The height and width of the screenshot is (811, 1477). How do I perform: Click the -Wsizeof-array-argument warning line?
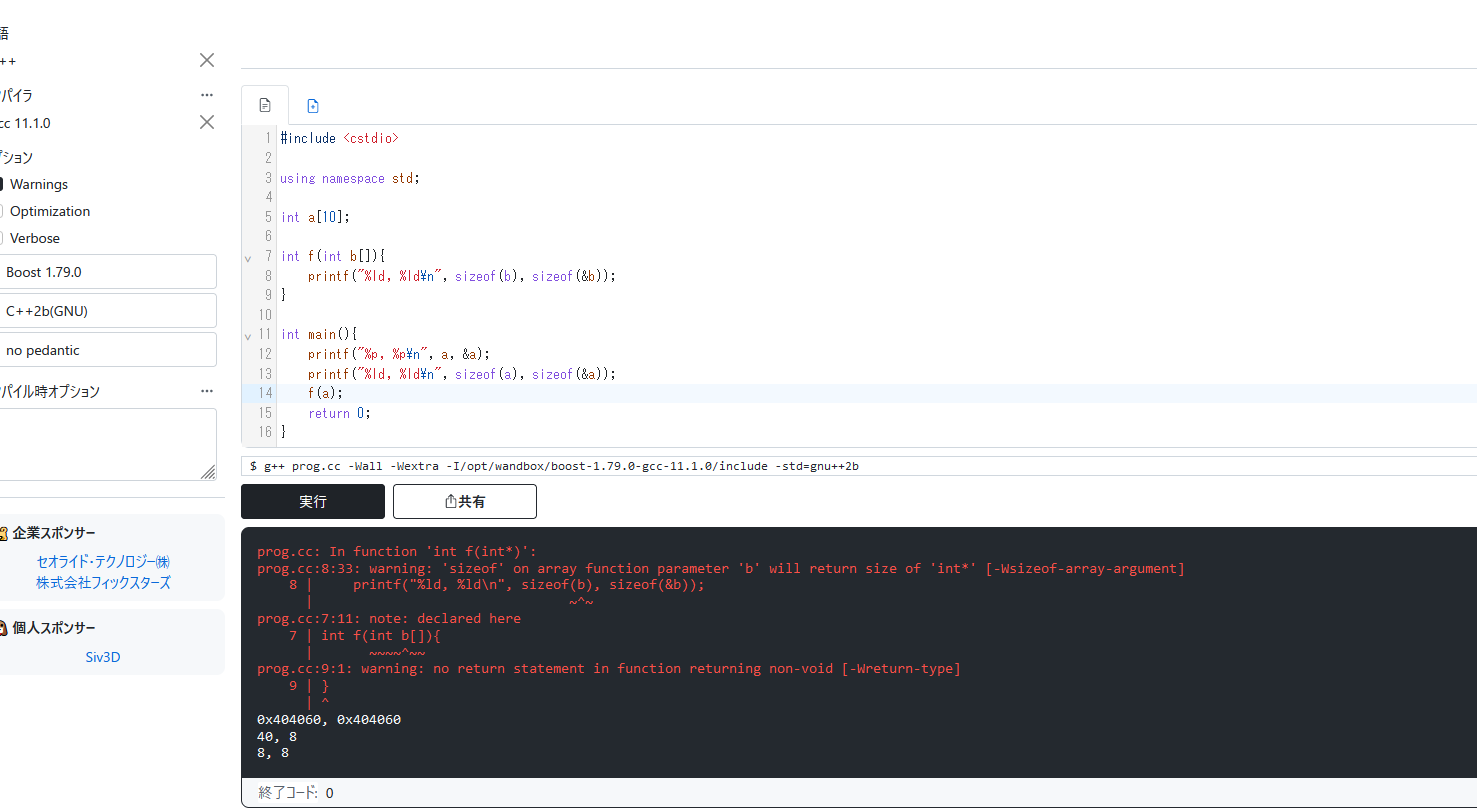[721, 568]
